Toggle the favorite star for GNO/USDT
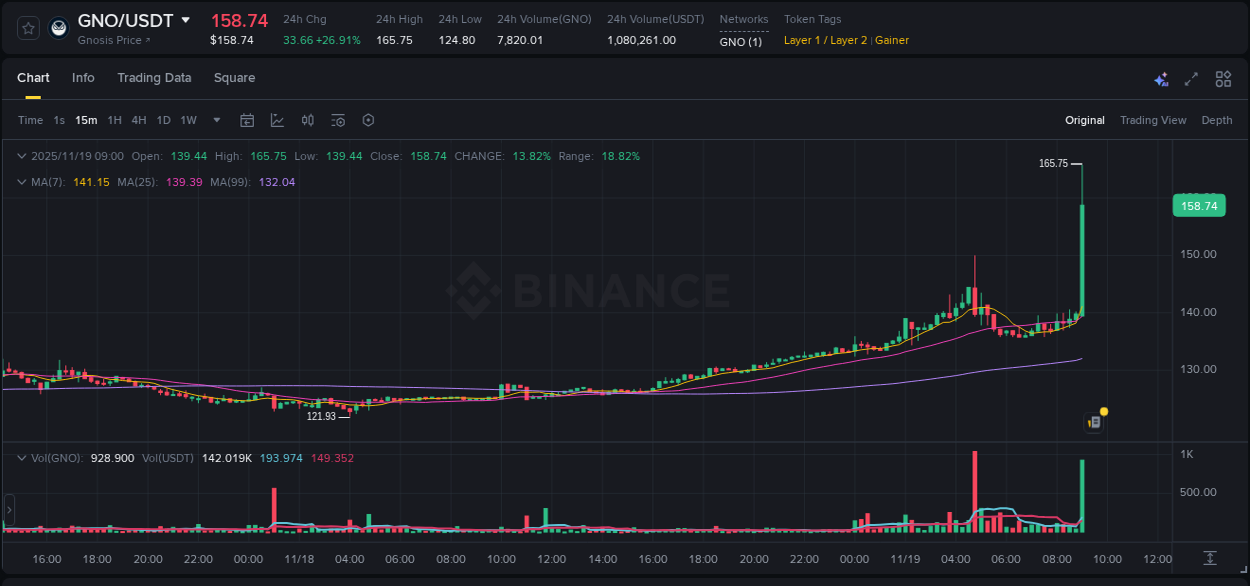The width and height of the screenshot is (1250, 586). click(x=27, y=27)
